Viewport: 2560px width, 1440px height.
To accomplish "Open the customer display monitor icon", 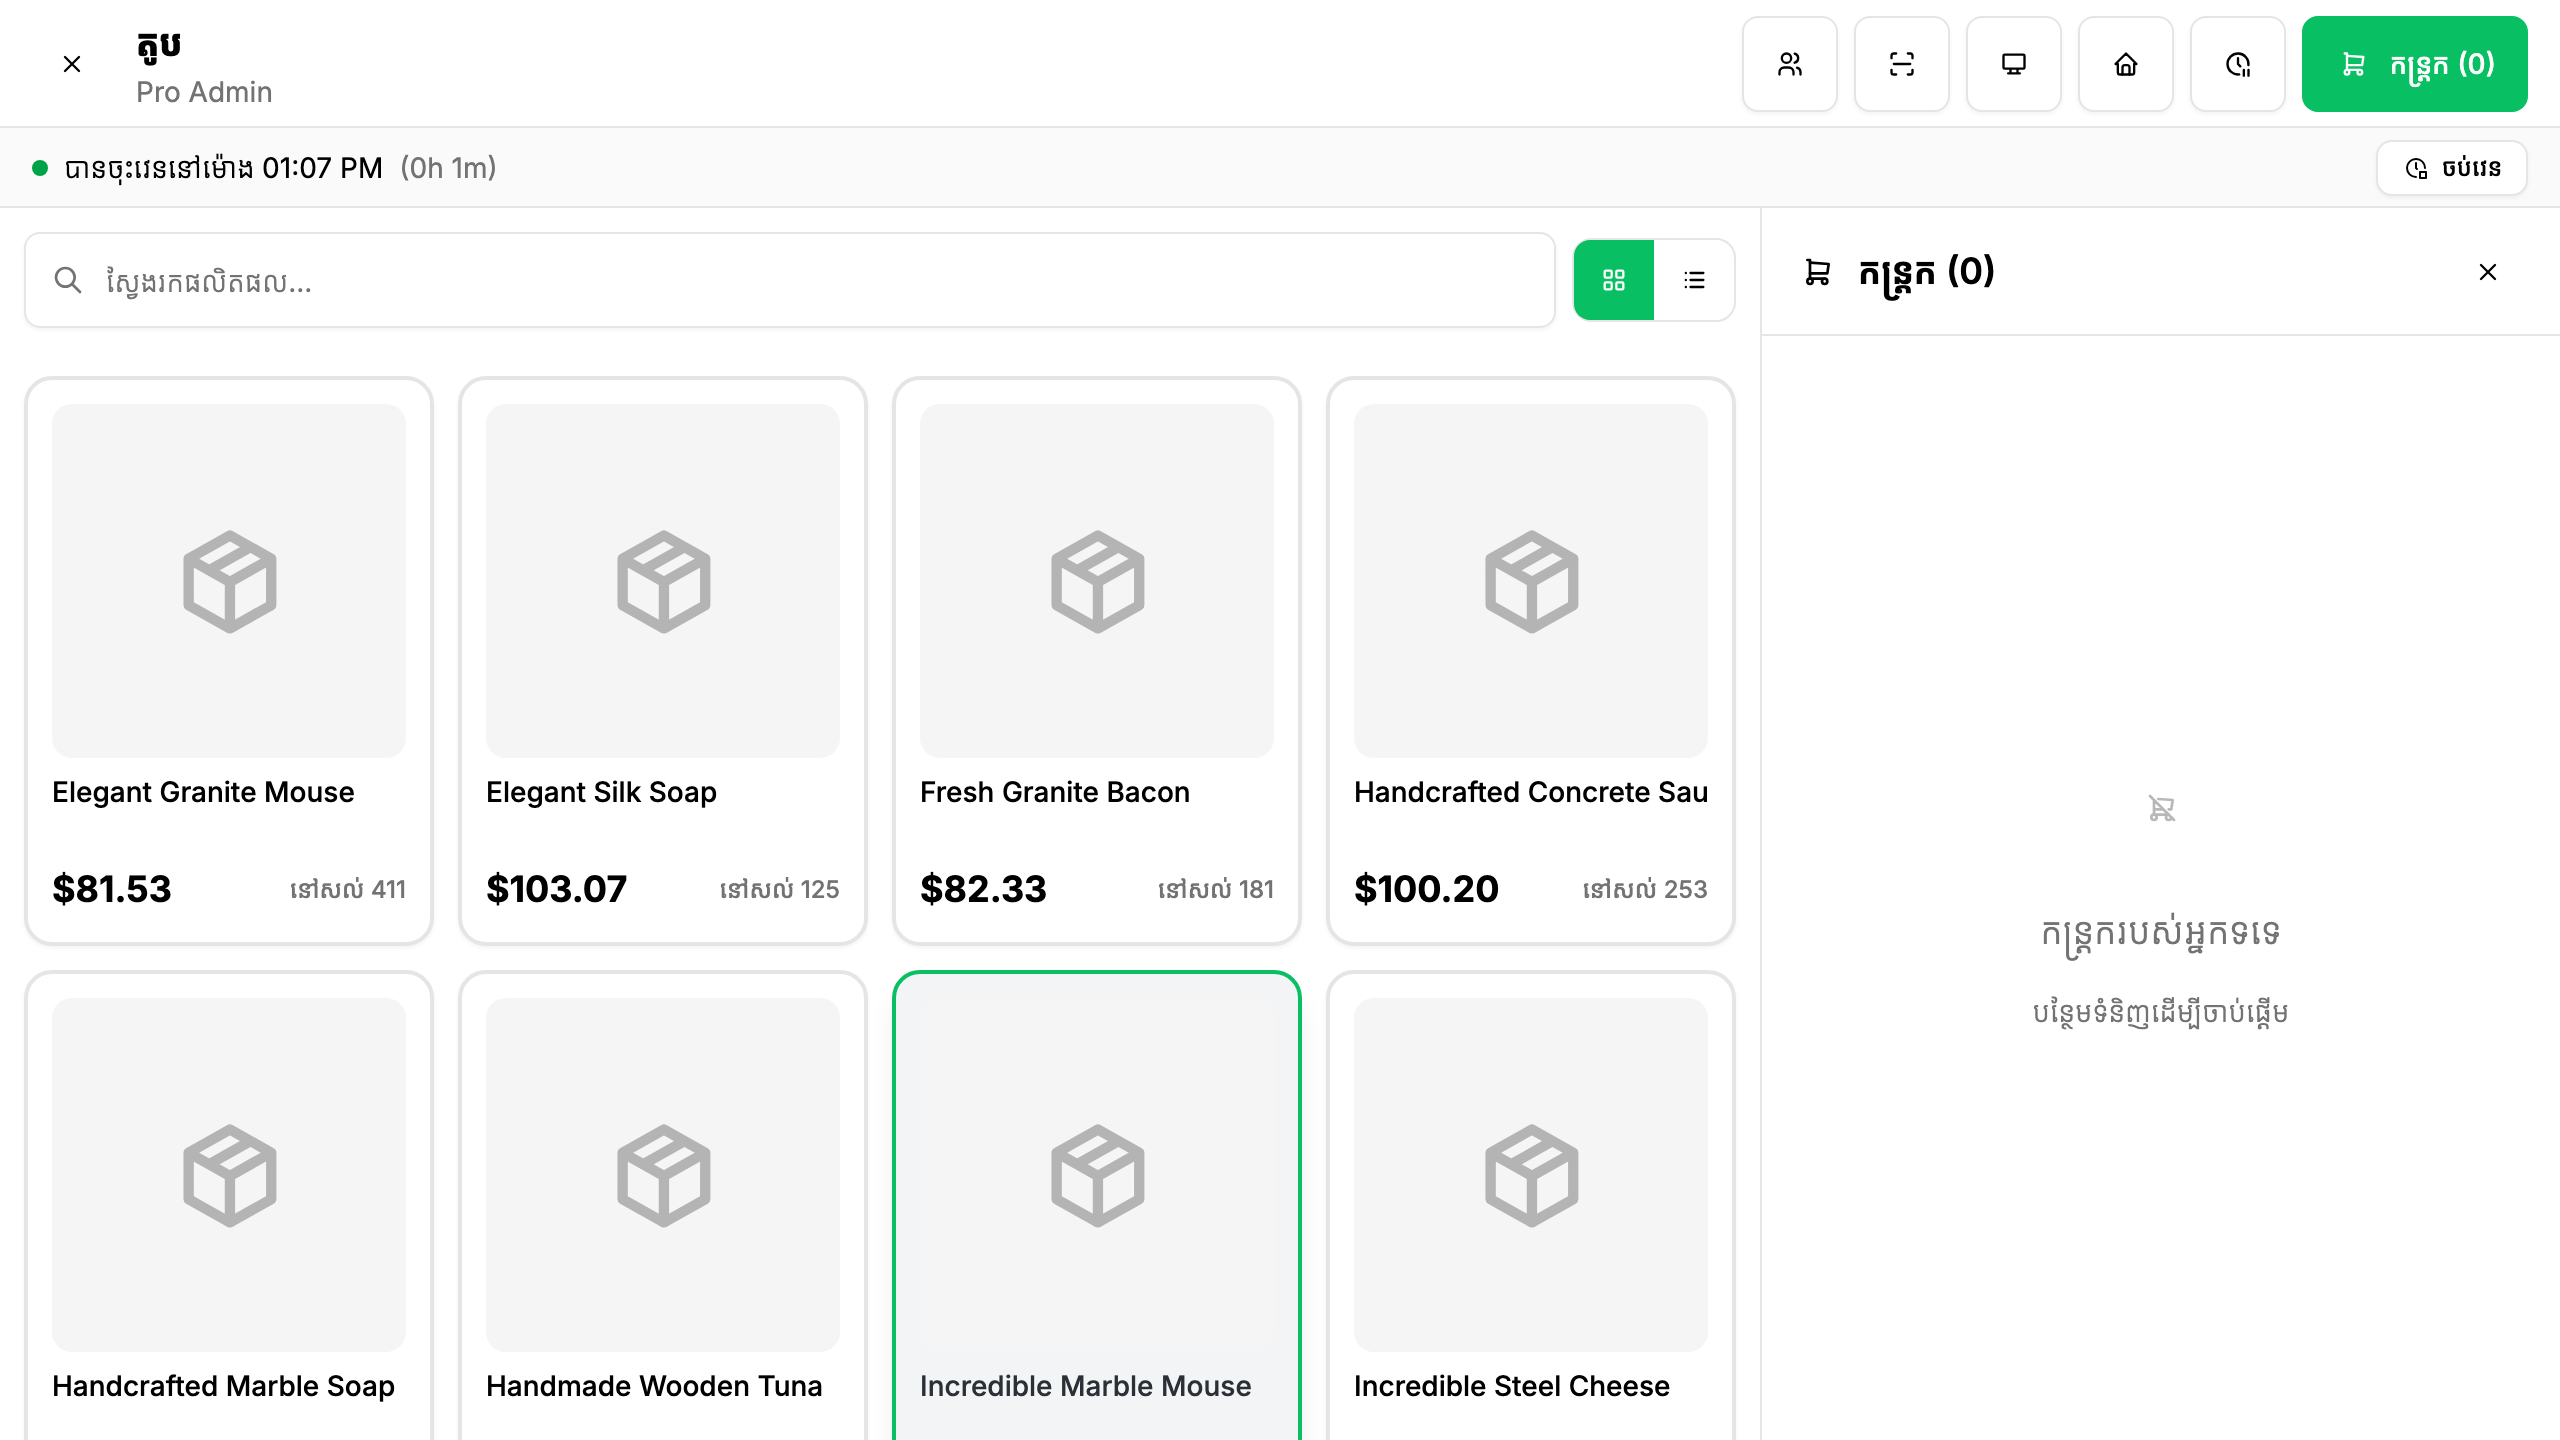I will (2014, 64).
